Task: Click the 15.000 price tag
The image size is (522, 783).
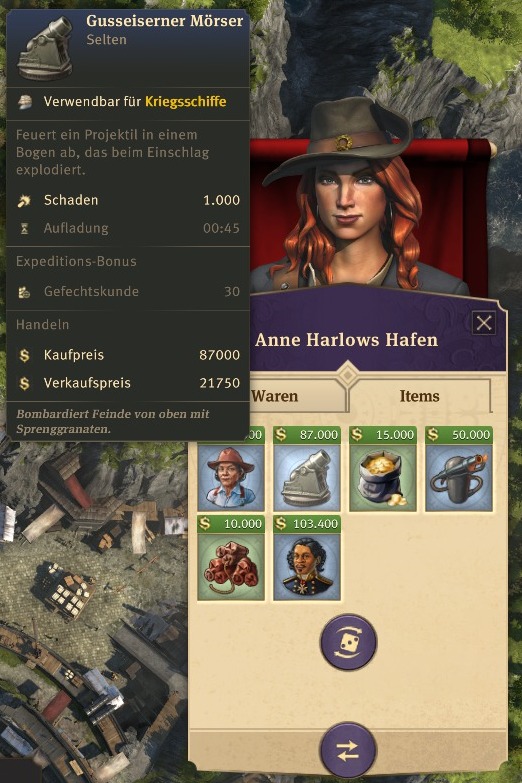Action: (x=383, y=434)
